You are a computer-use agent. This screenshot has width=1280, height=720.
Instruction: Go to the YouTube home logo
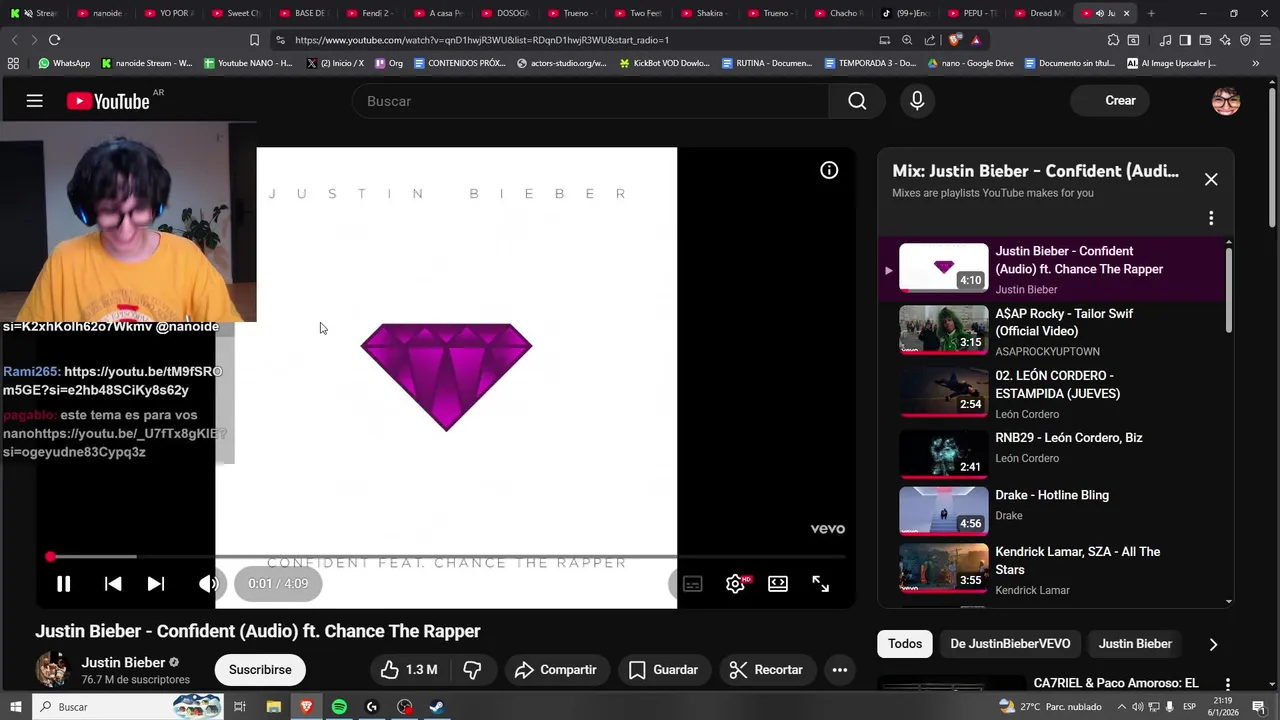coord(107,101)
